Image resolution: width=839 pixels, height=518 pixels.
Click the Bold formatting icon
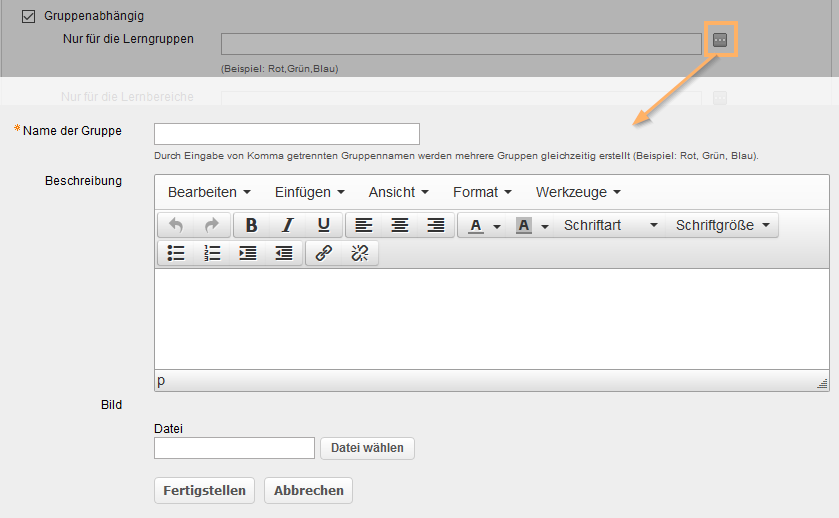coord(252,225)
